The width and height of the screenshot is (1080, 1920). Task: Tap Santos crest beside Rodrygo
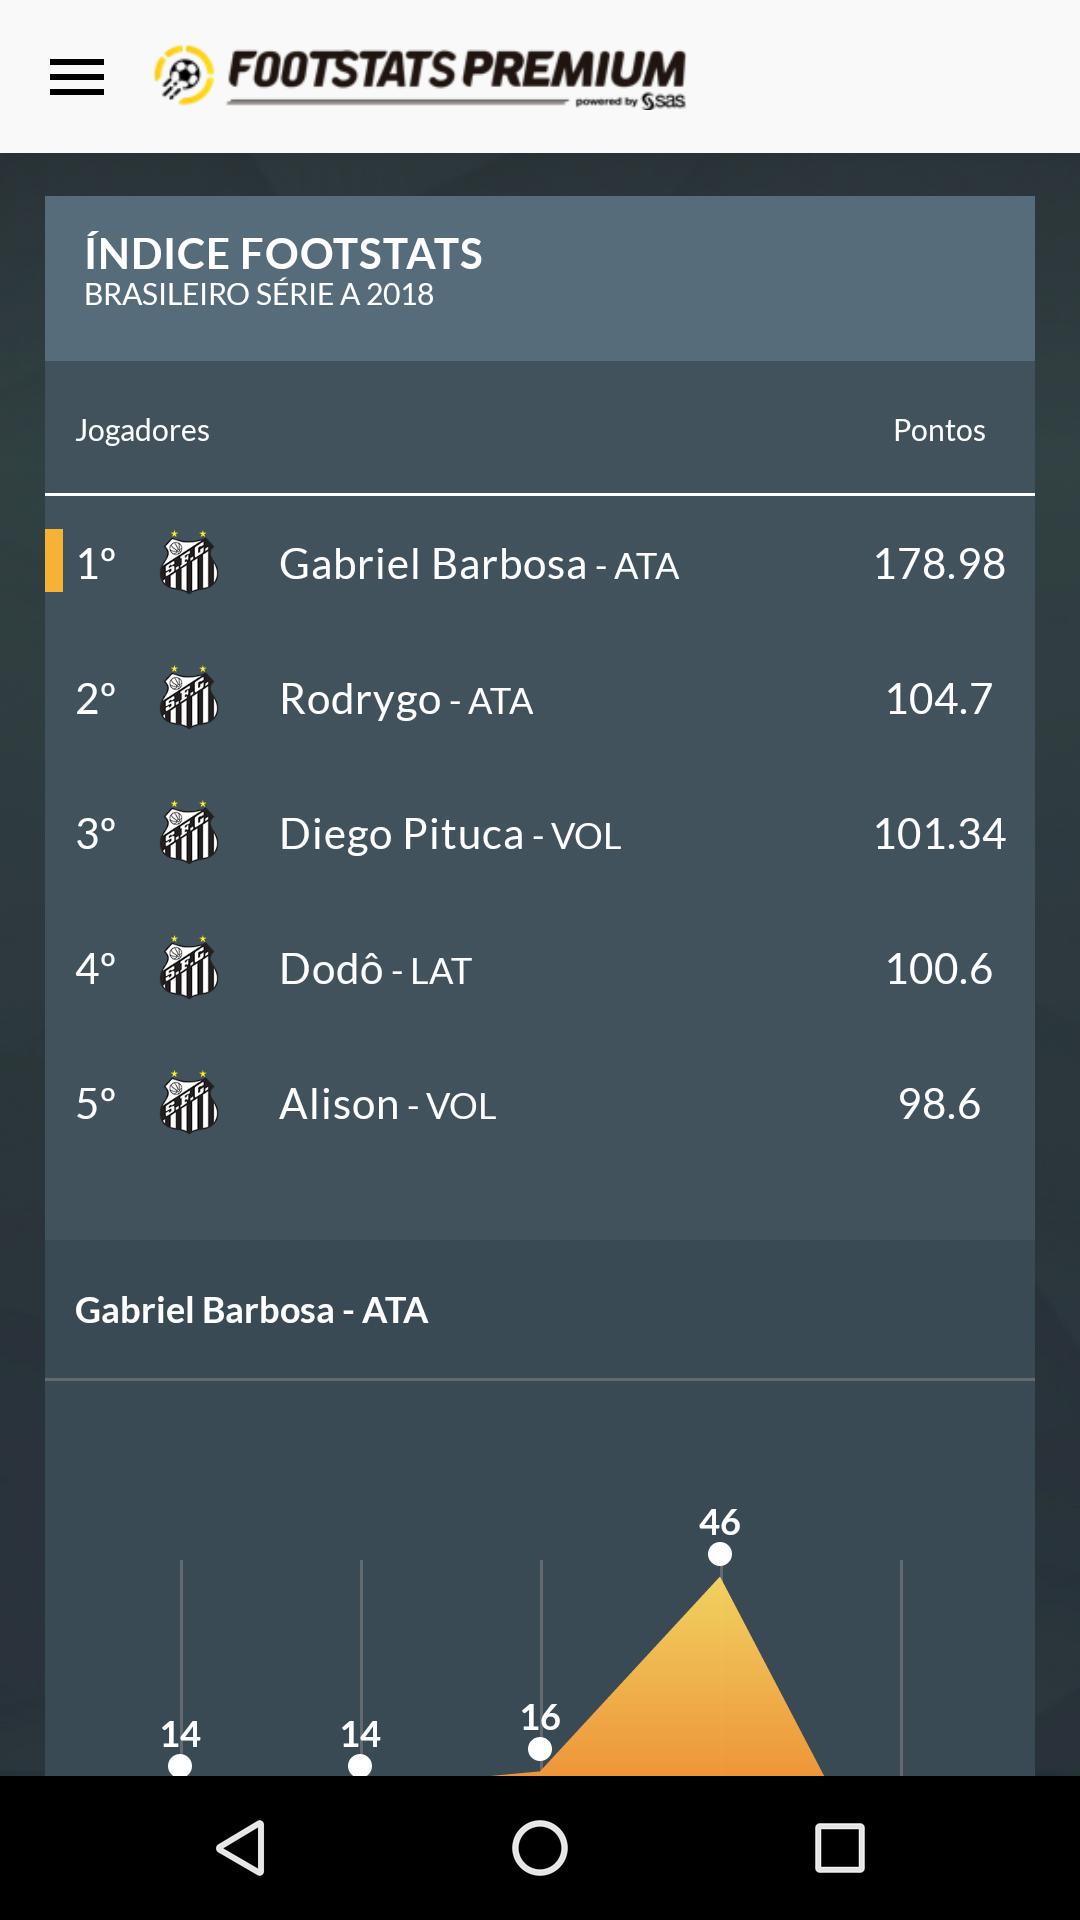pyautogui.click(x=189, y=698)
